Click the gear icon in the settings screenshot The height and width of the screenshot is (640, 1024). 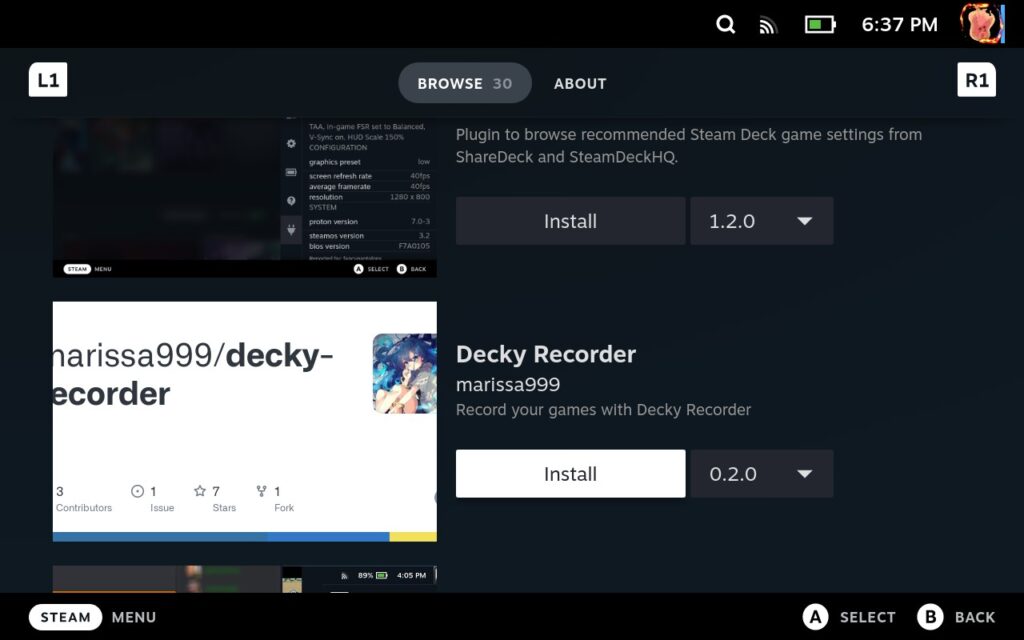click(291, 144)
